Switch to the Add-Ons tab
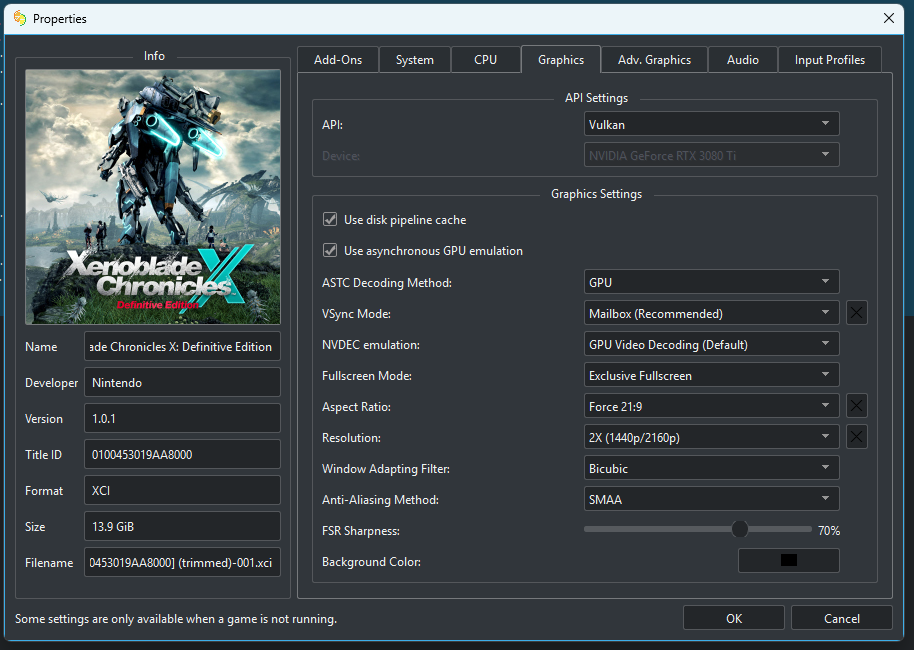 click(x=338, y=59)
